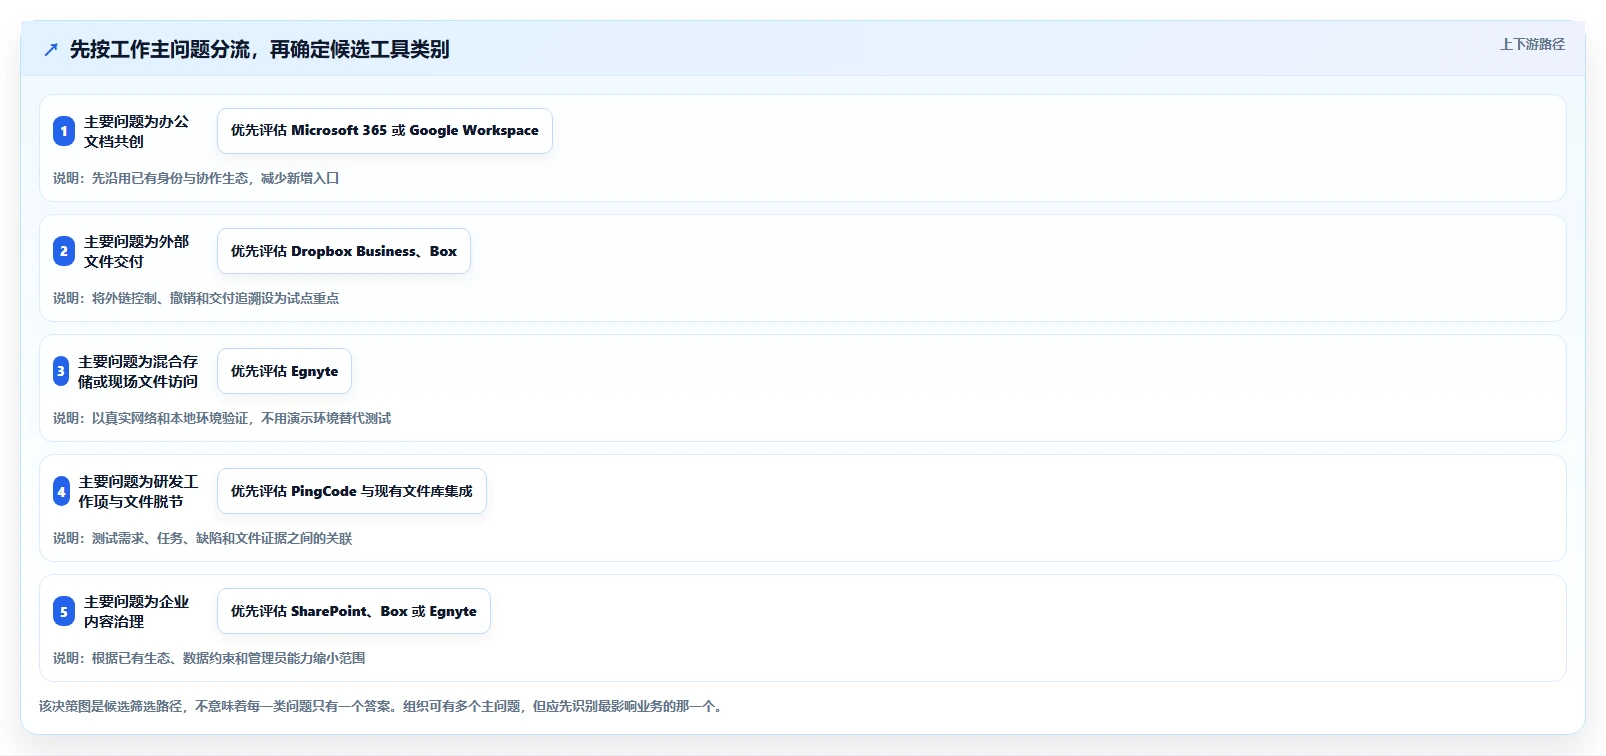Click the text 主要问题为研发工作项与文件脱节
Viewport: 1606px width, 756px height.
[138, 491]
